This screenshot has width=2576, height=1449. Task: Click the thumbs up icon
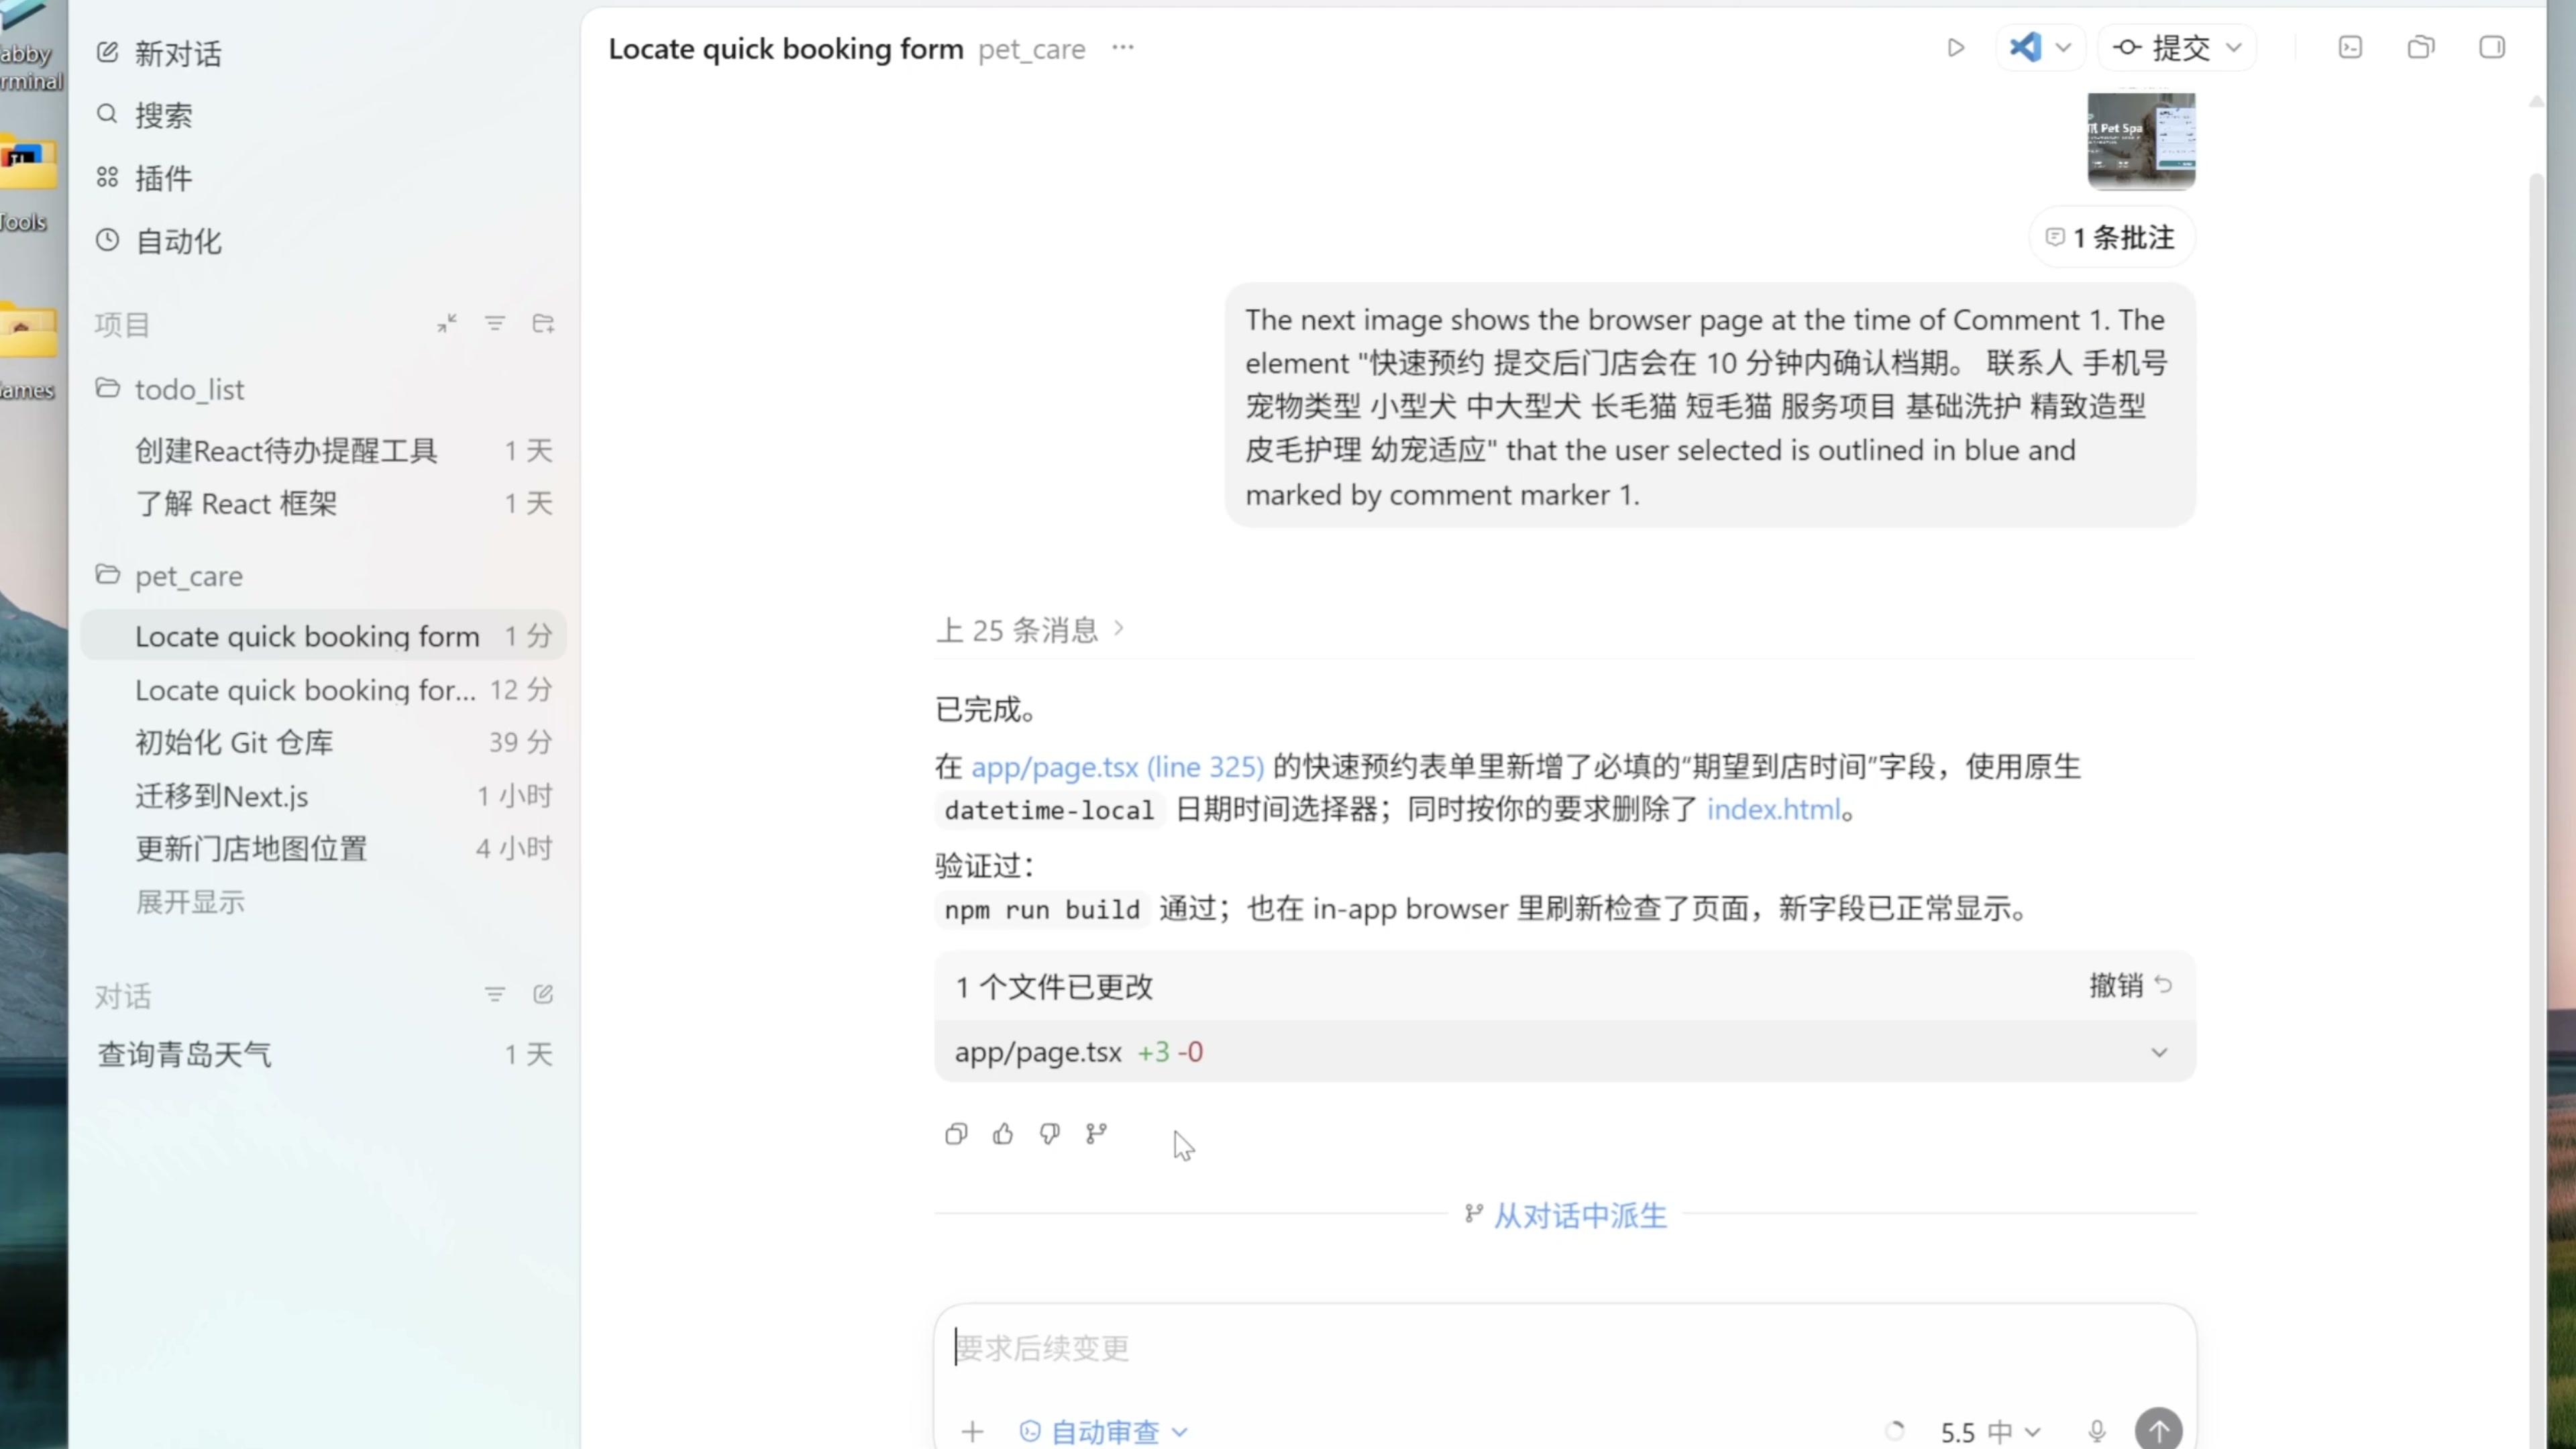1002,1134
